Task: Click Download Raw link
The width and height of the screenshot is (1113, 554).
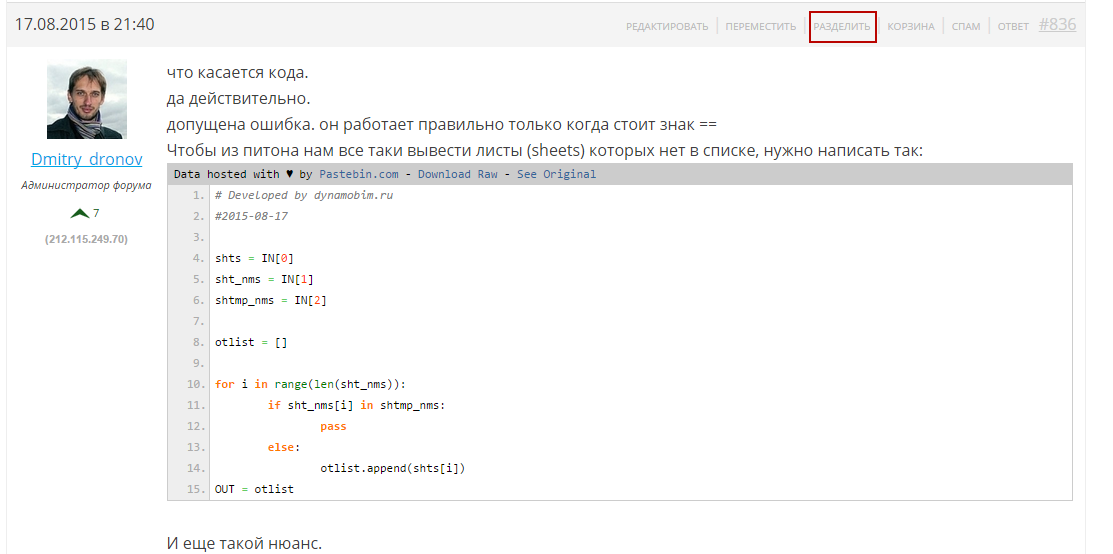Action: pyautogui.click(x=457, y=174)
